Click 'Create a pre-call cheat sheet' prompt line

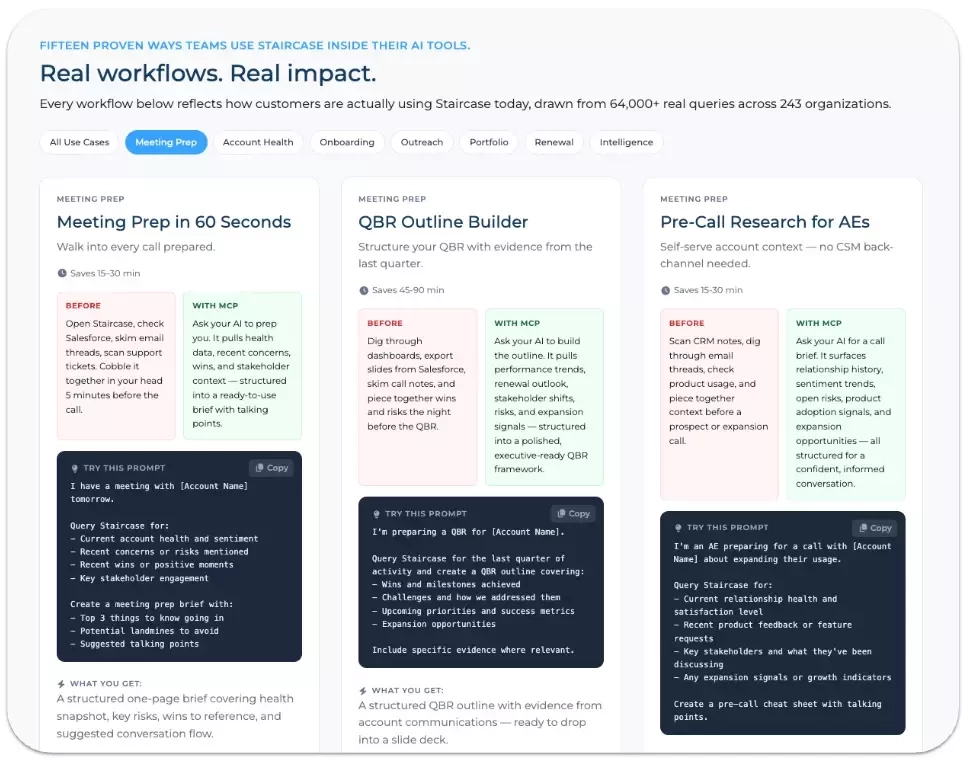pos(777,710)
